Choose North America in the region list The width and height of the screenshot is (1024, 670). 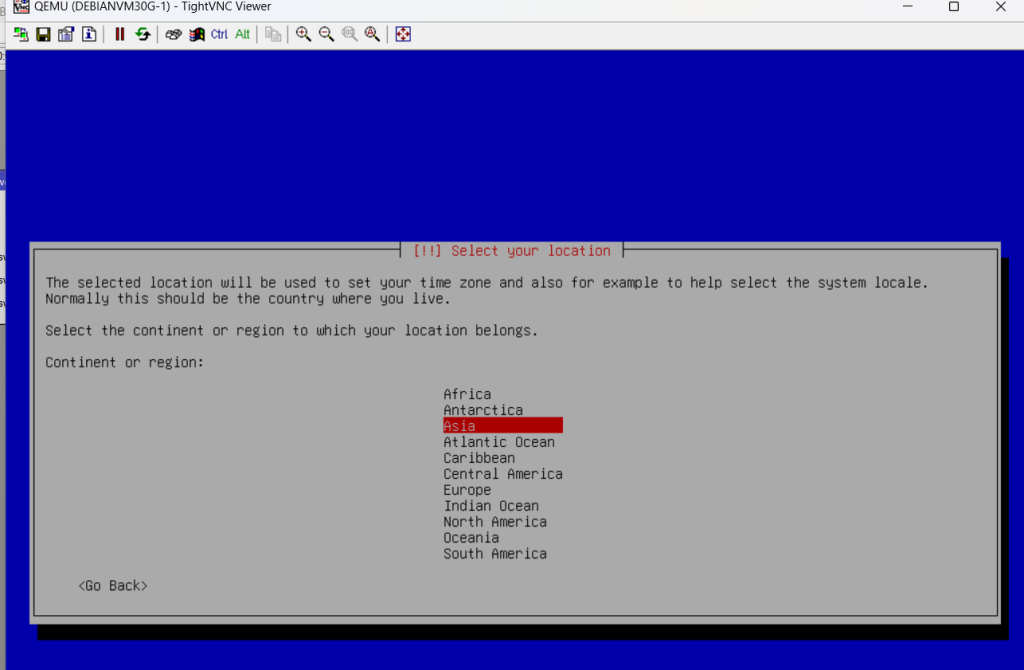[x=495, y=522]
